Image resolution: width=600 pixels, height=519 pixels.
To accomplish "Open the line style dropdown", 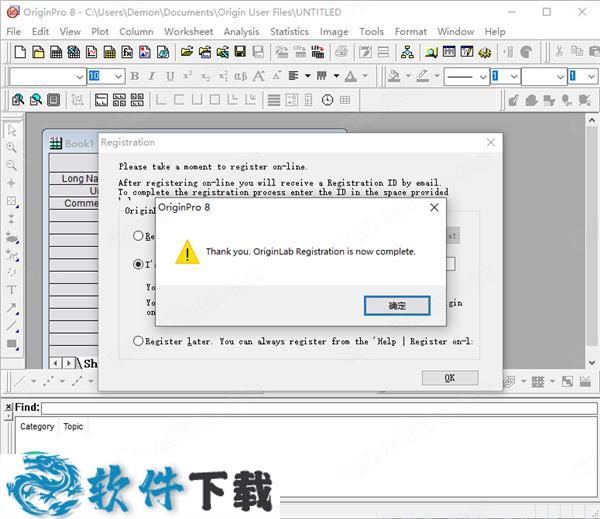I will (483, 77).
